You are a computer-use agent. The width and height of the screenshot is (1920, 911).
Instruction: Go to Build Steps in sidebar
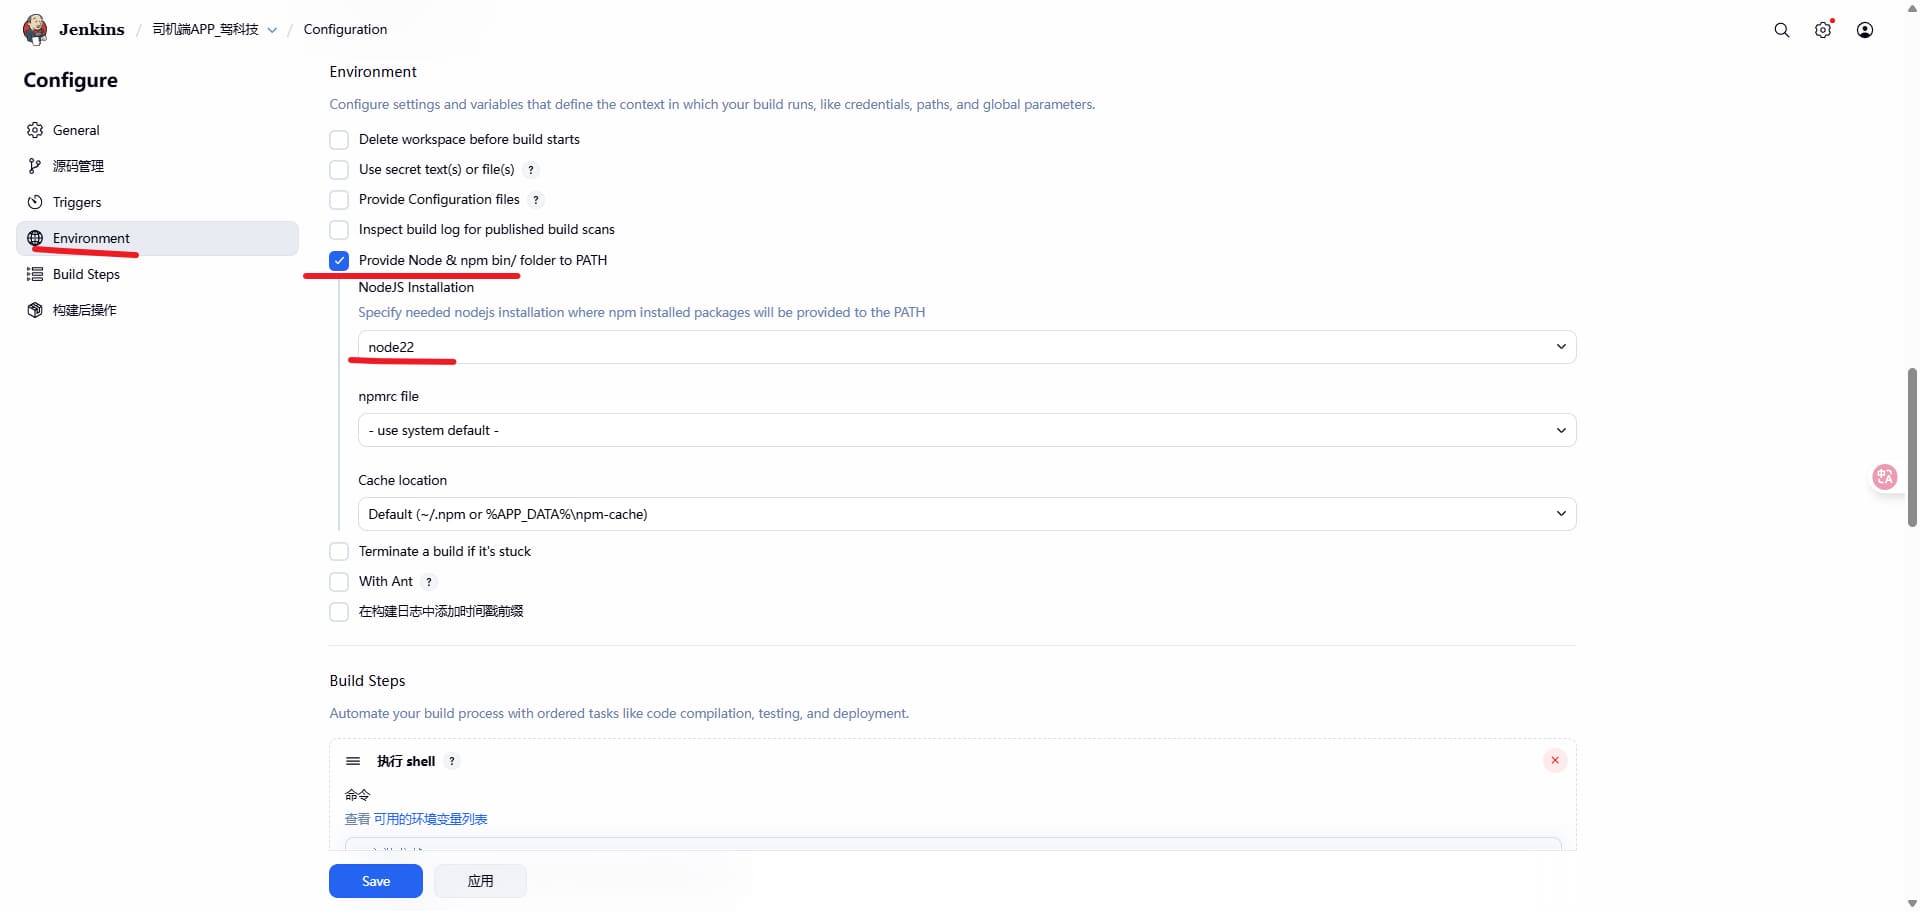[86, 274]
